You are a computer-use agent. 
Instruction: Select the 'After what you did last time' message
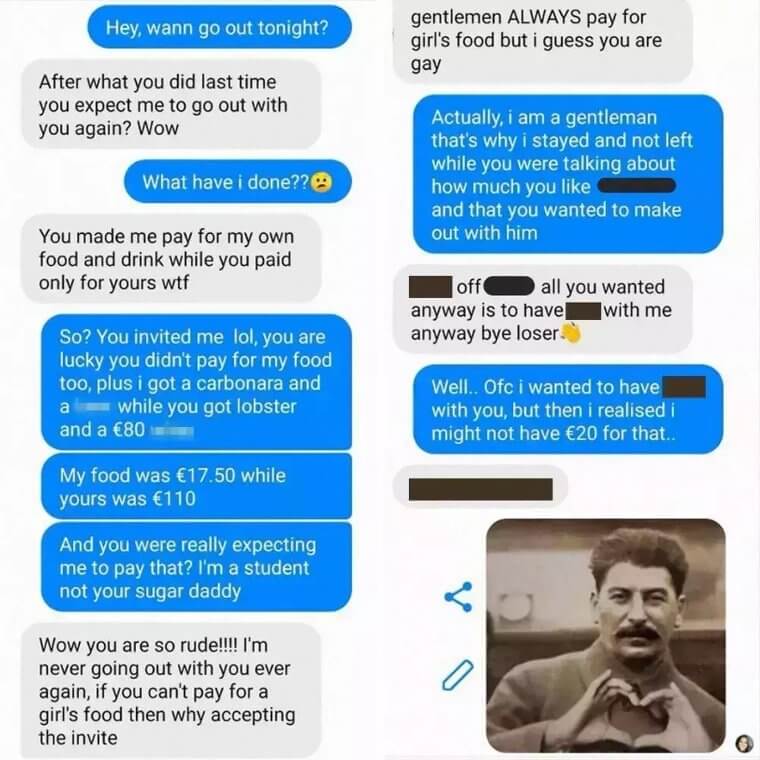(x=171, y=105)
